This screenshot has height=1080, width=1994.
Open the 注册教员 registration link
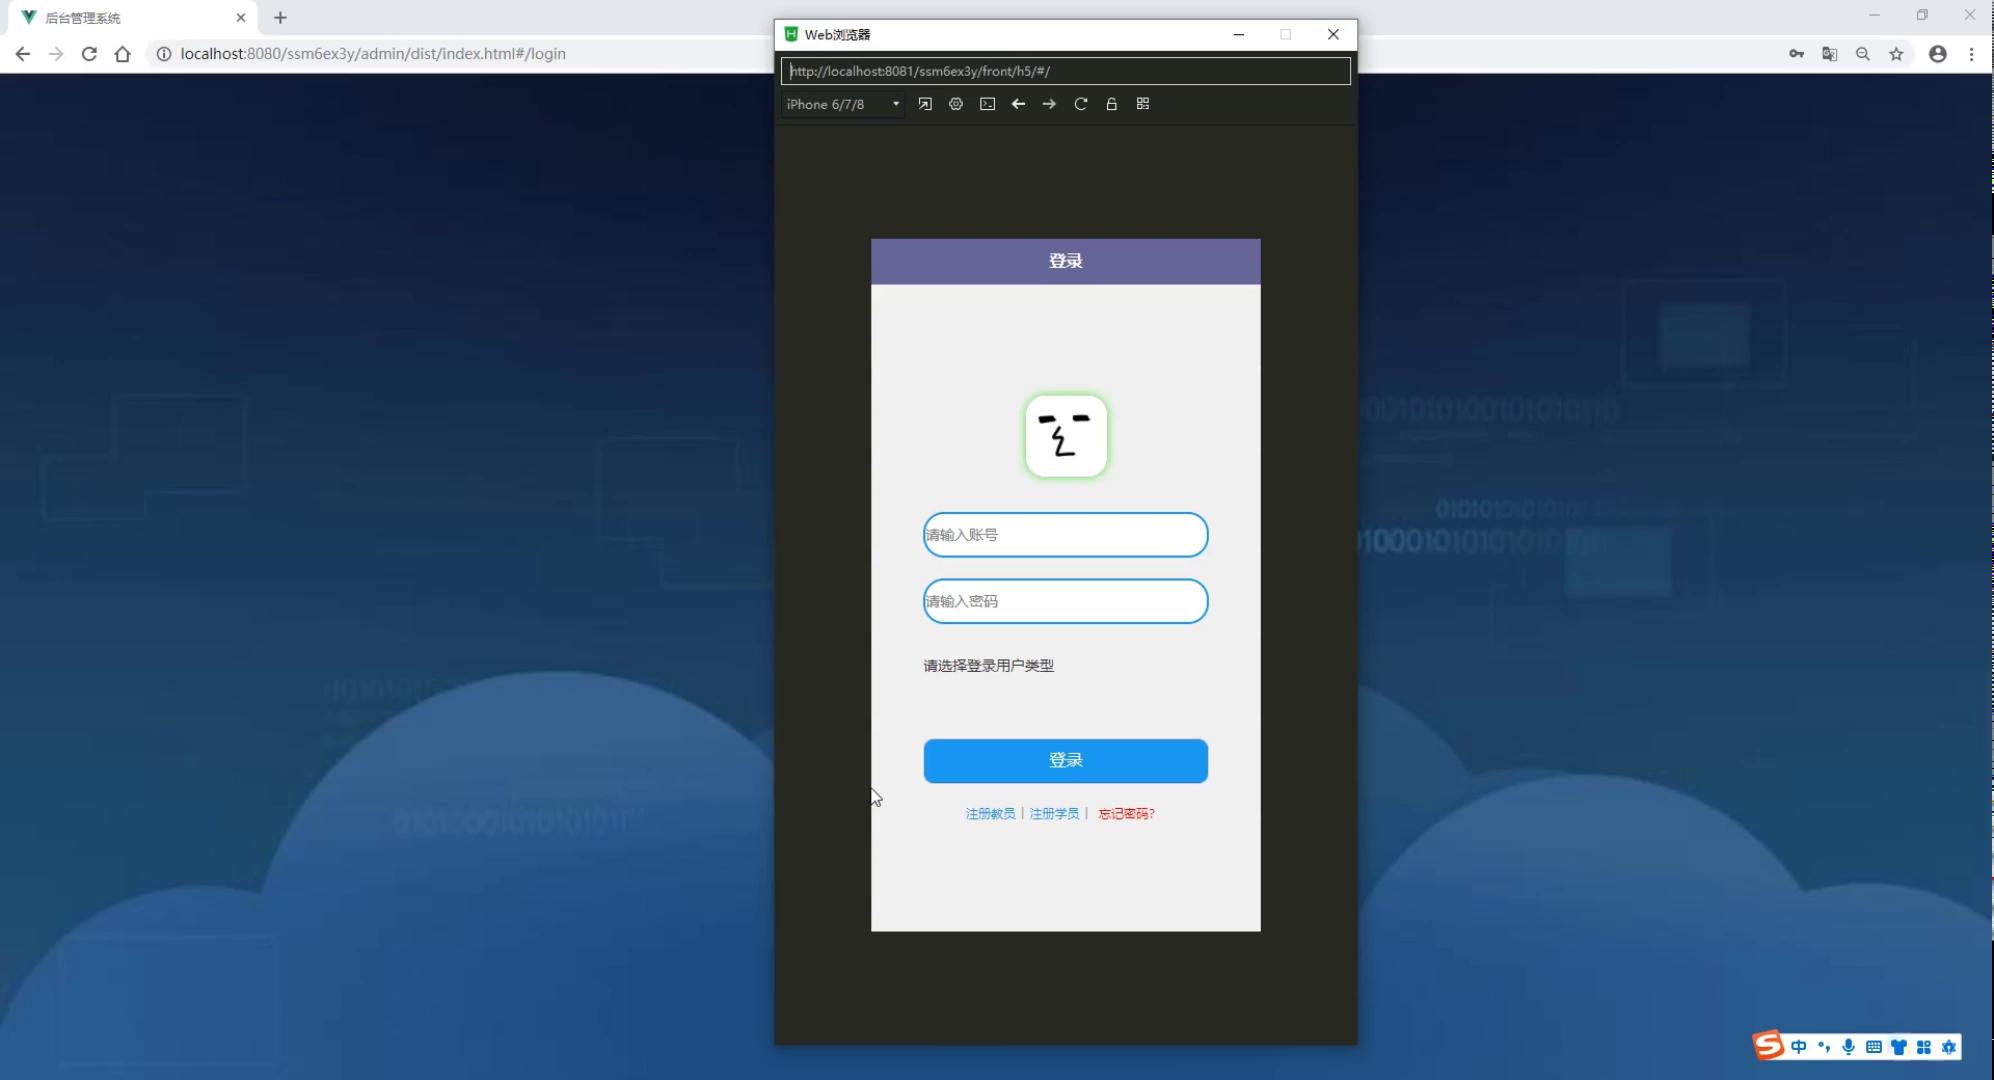tap(990, 814)
